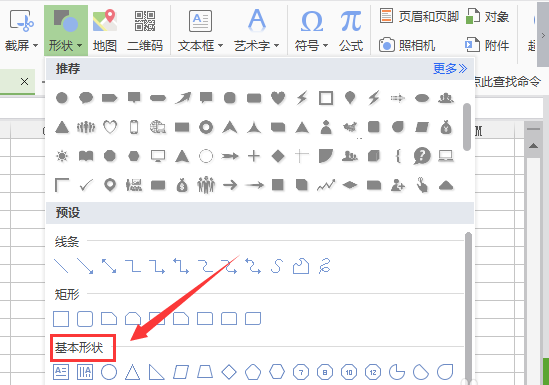Open 页眉和页脚 header and footer
The width and height of the screenshot is (549, 385).
click(419, 16)
